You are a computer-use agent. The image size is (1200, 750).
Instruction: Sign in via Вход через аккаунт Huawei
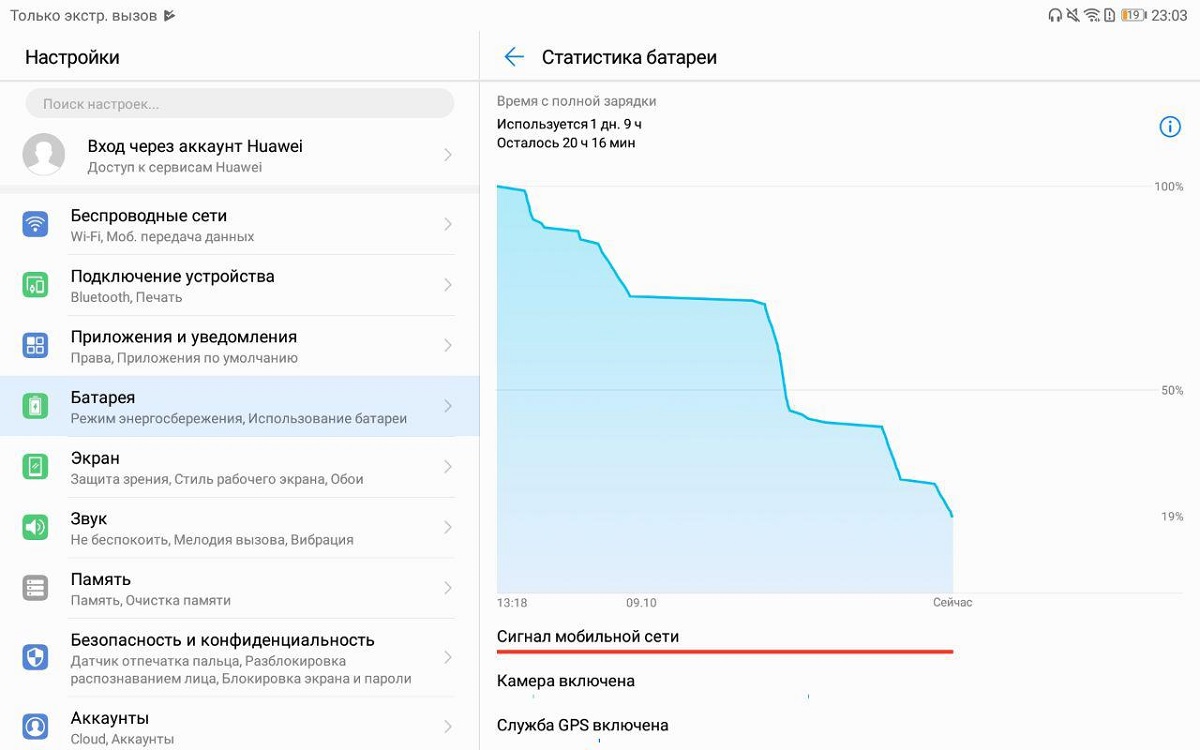click(240, 155)
